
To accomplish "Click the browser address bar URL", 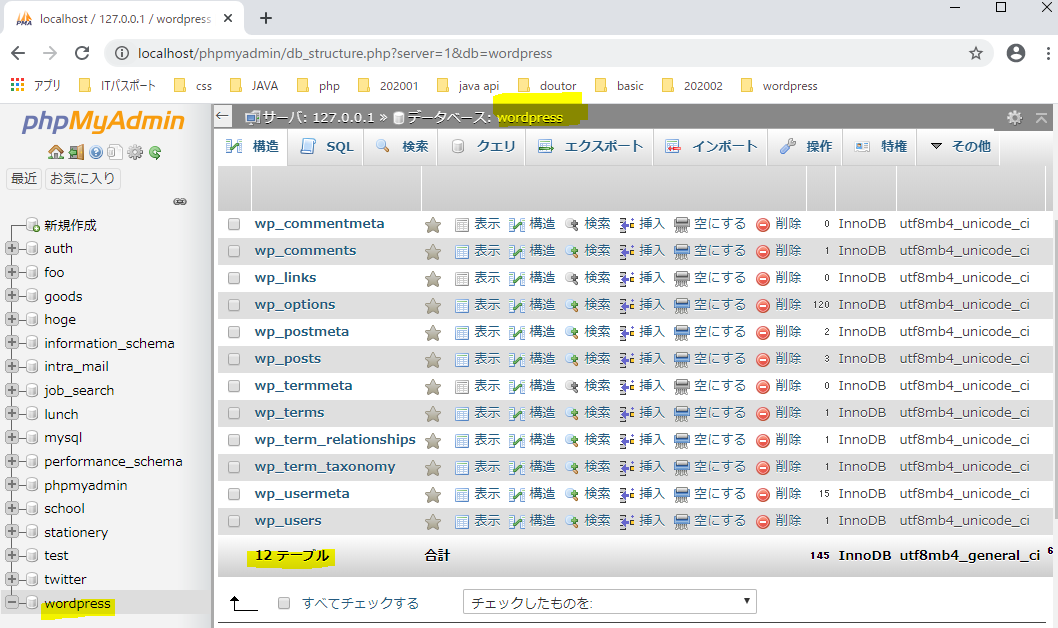I will coord(345,53).
